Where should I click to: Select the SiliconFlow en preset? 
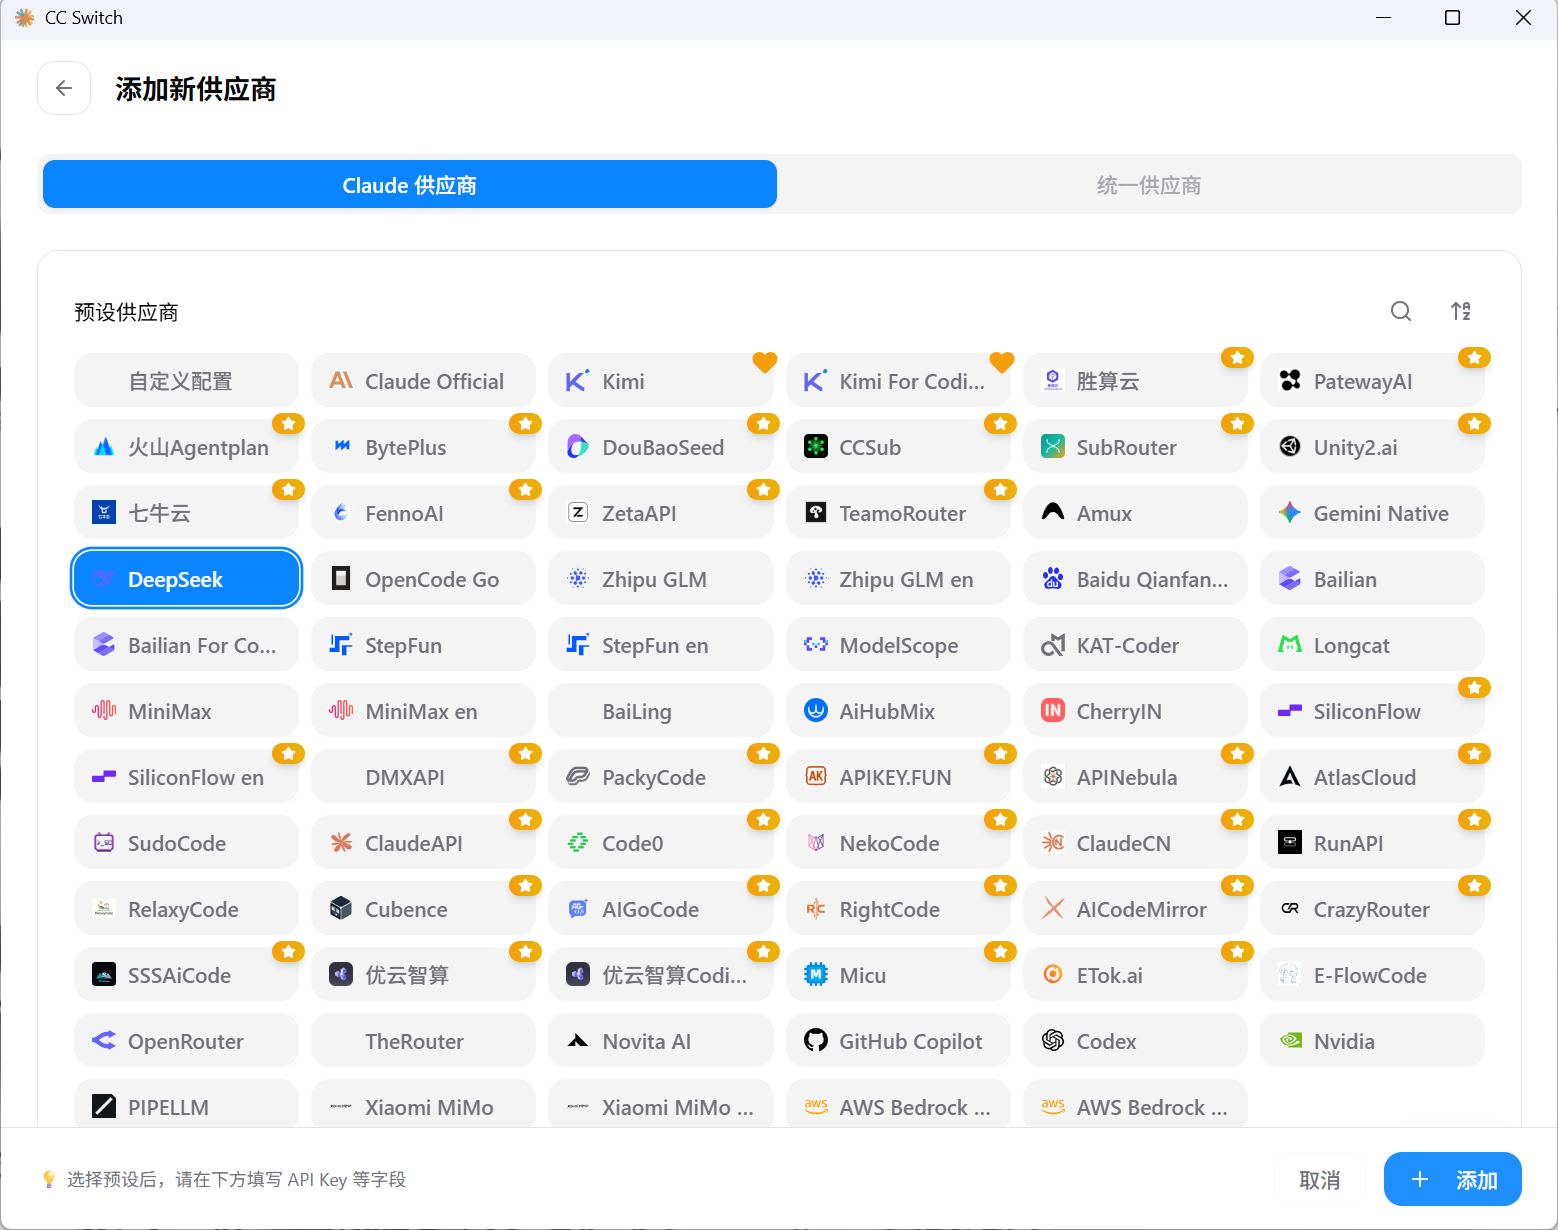187,777
